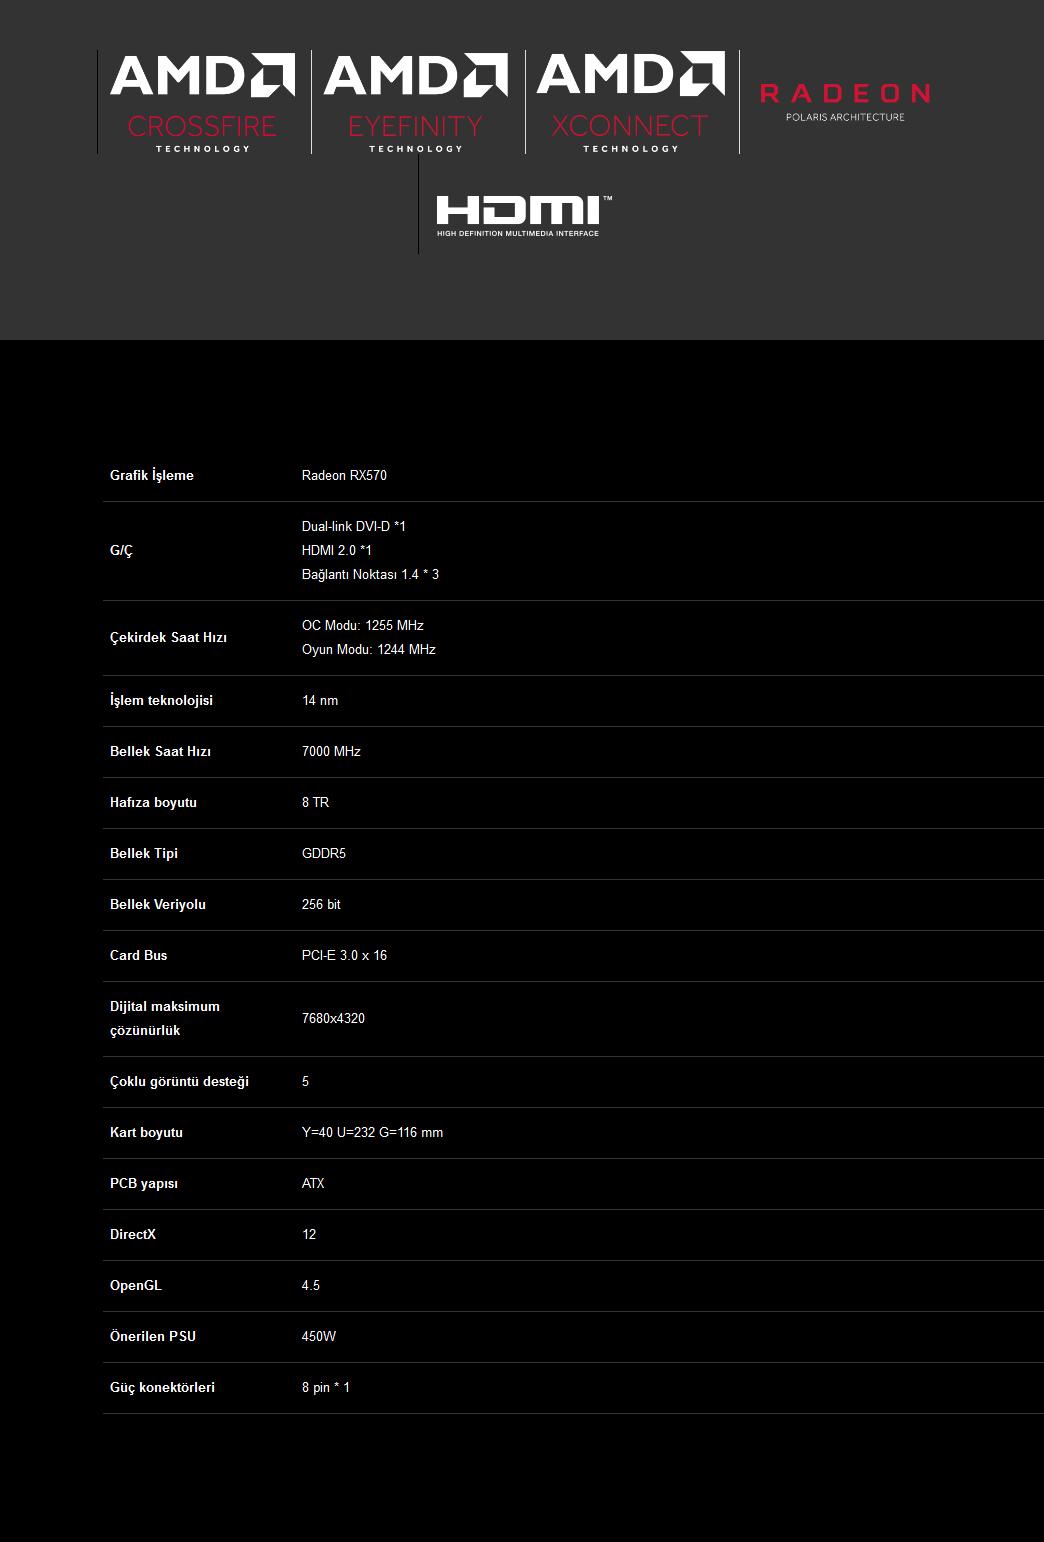Click the 'Bellek Veriyolu' label

158,904
